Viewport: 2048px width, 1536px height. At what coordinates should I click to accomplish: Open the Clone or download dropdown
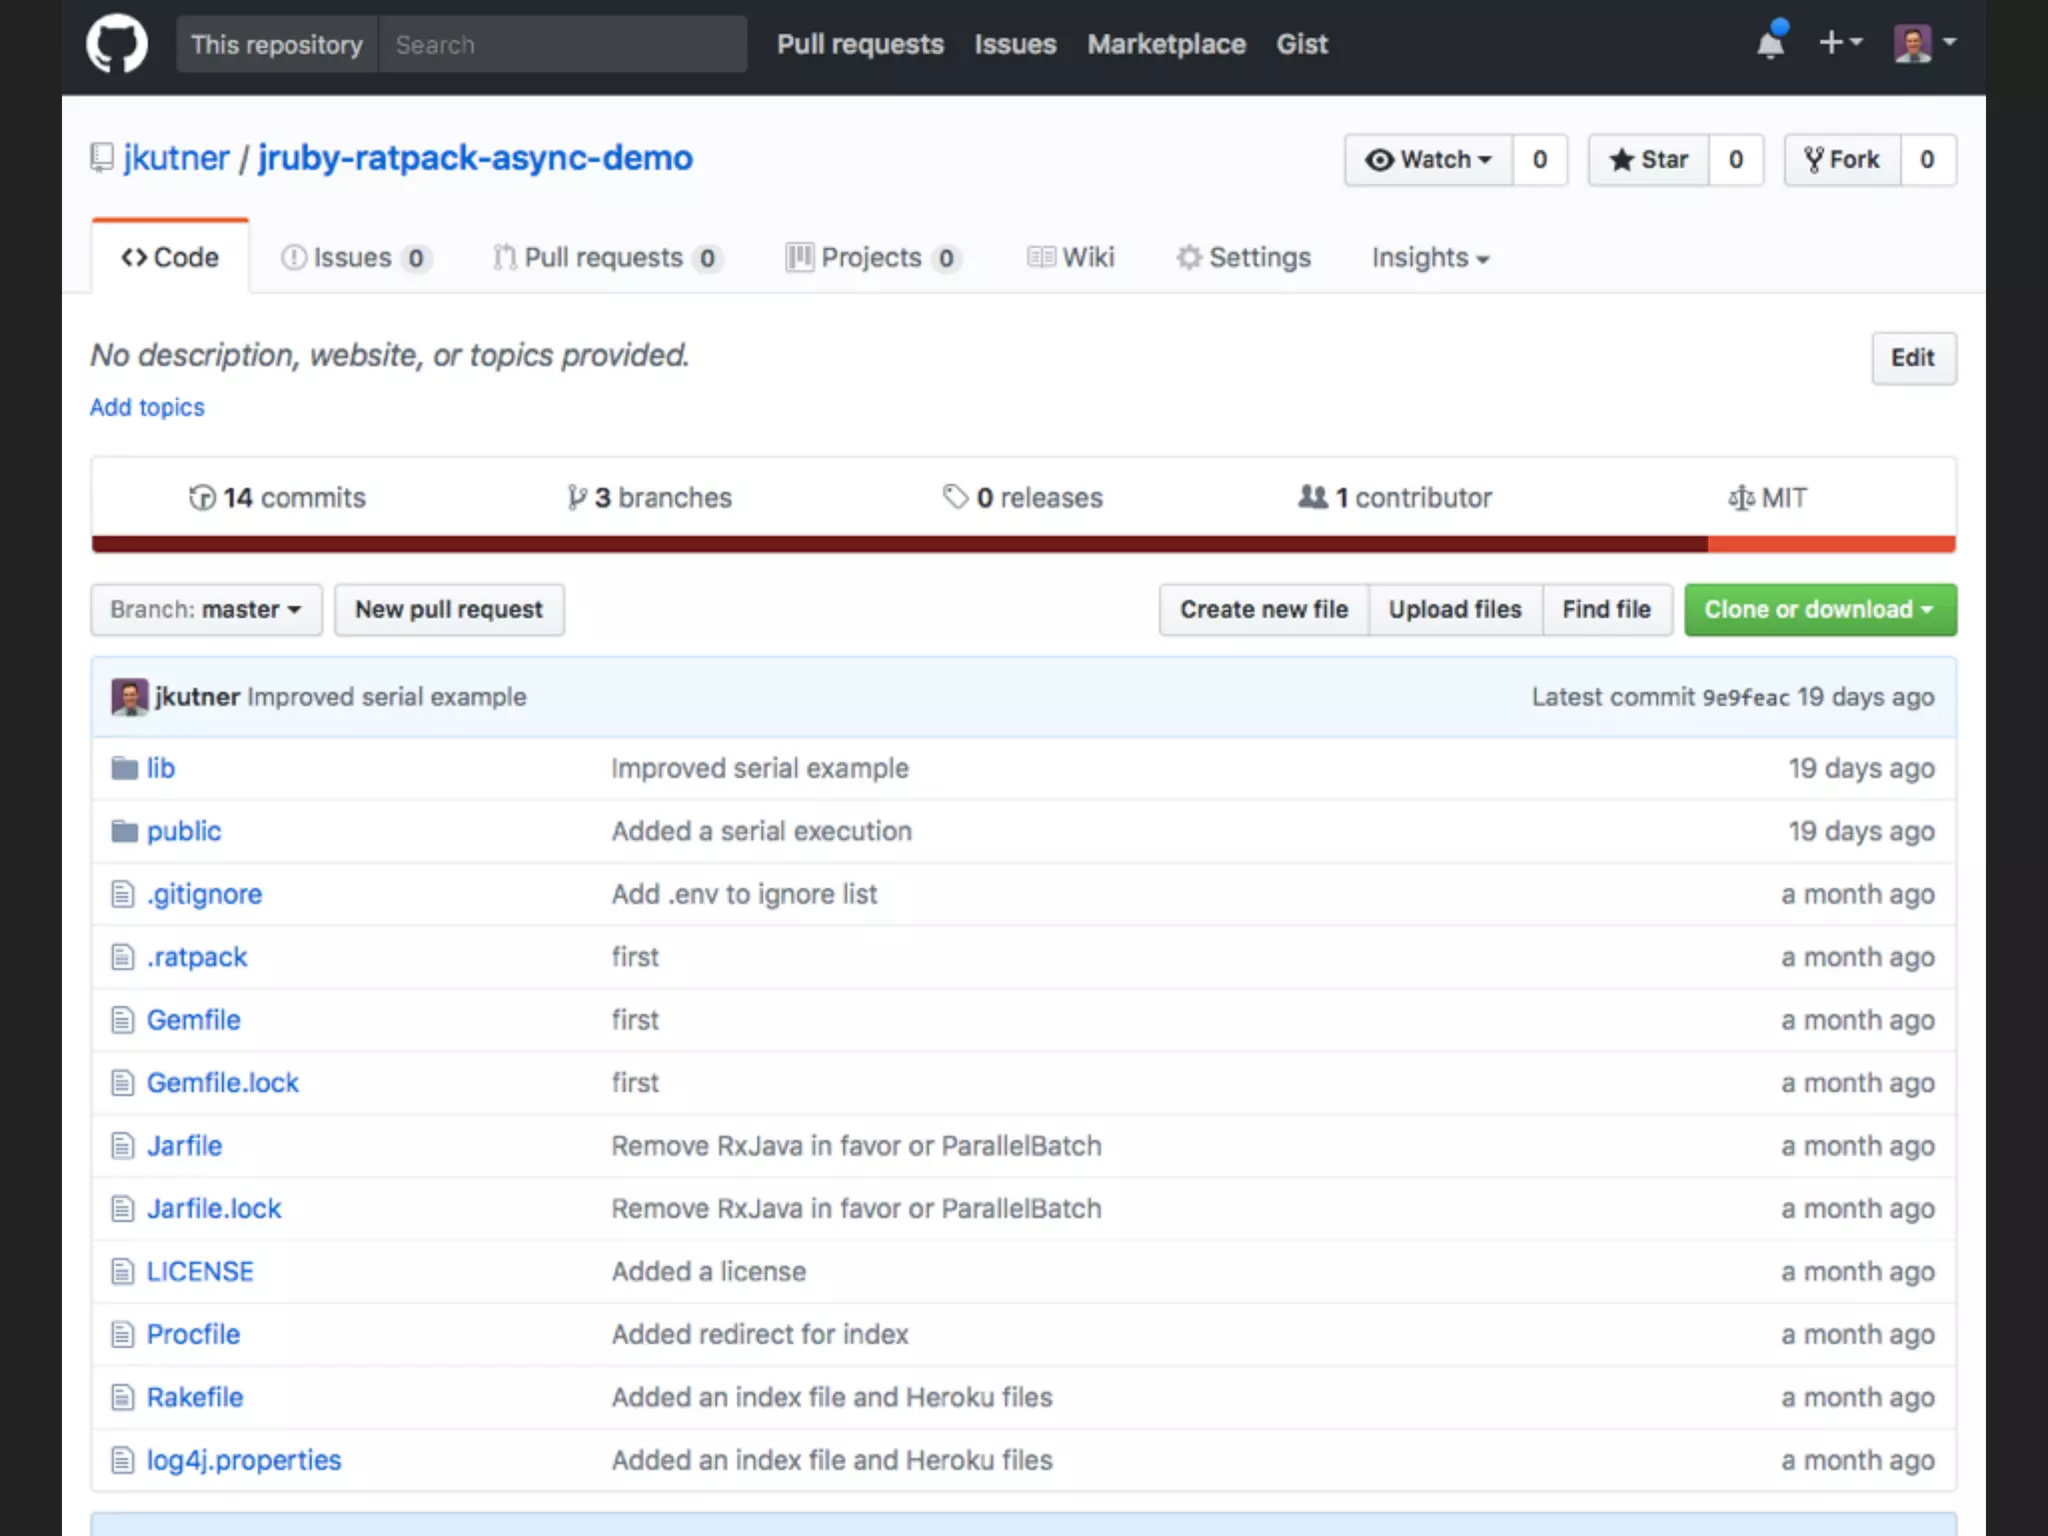[x=1819, y=610]
